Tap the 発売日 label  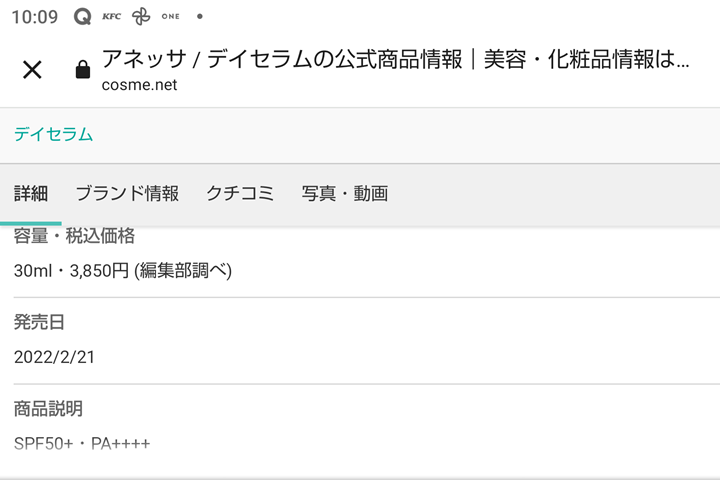click(39, 323)
